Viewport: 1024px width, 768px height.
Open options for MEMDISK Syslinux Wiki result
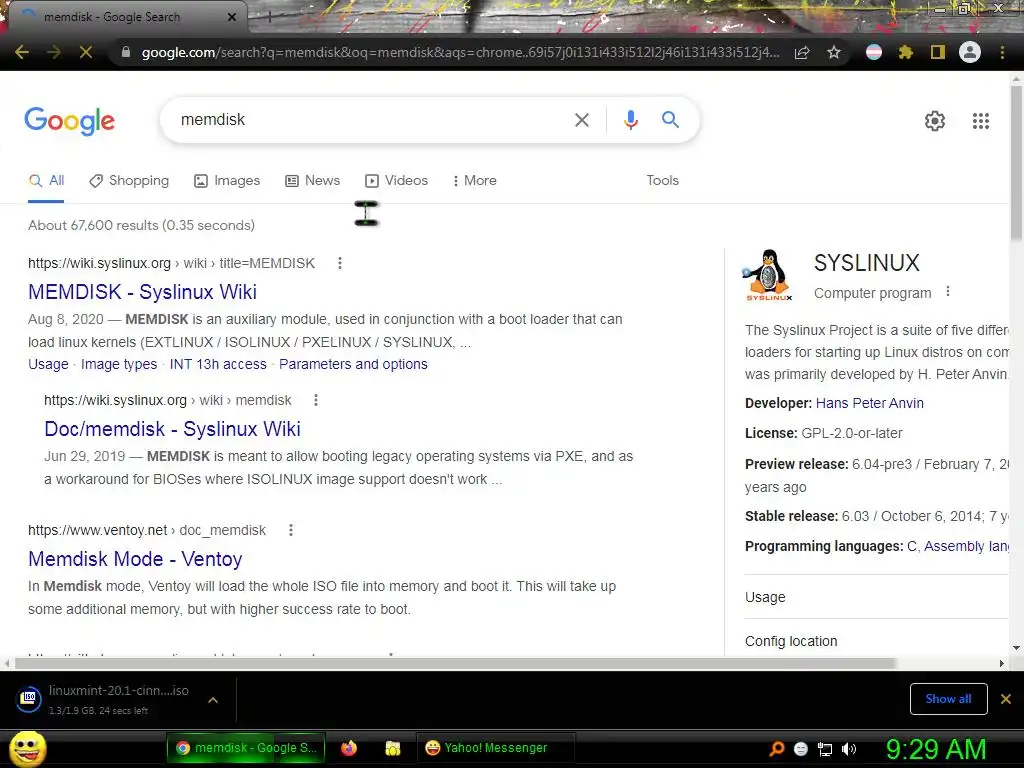click(x=340, y=263)
